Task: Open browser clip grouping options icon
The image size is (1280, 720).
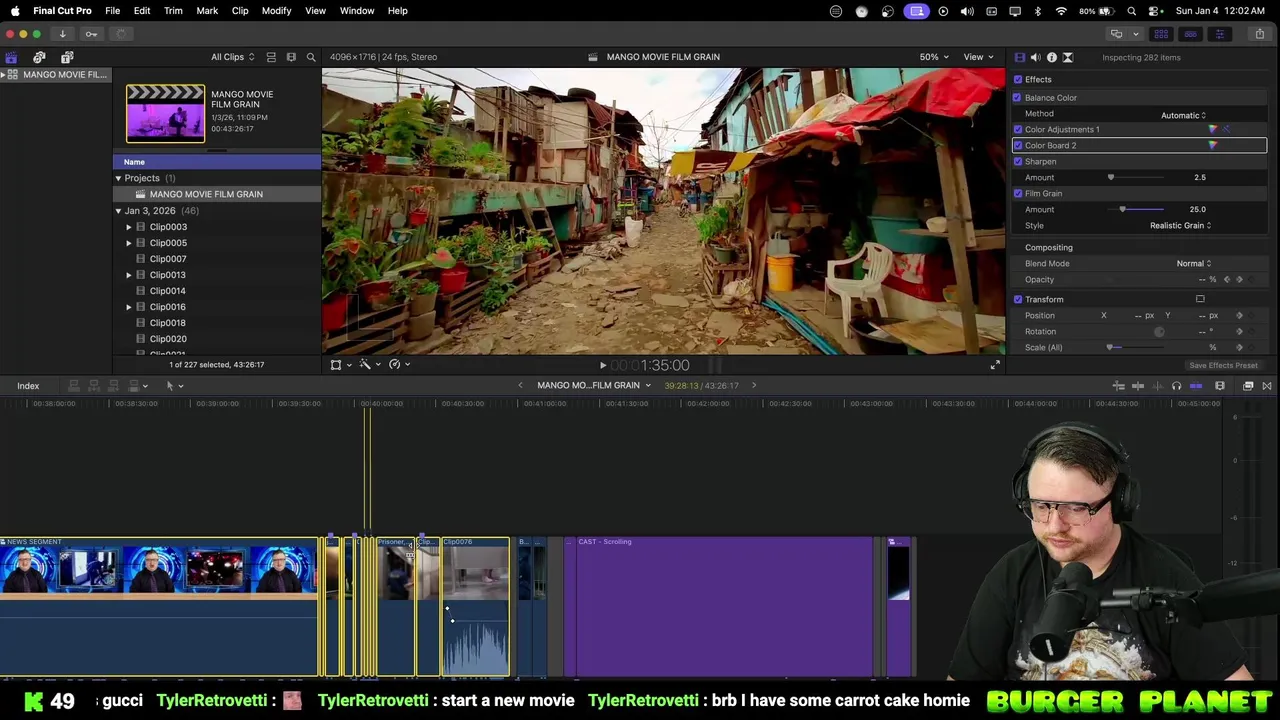Action: click(x=291, y=57)
